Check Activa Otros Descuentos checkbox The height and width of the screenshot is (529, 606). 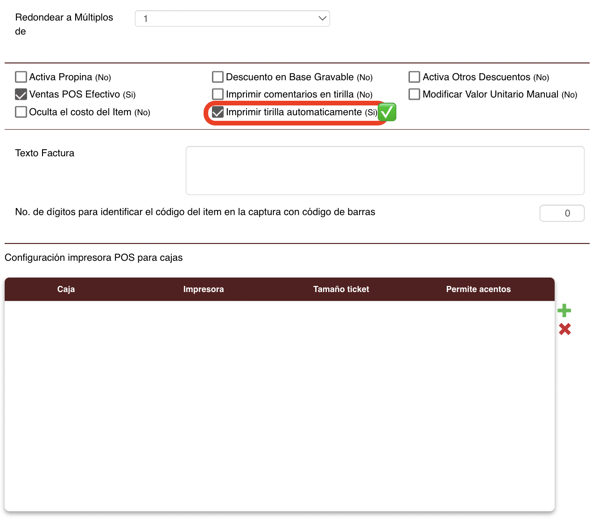tap(414, 77)
